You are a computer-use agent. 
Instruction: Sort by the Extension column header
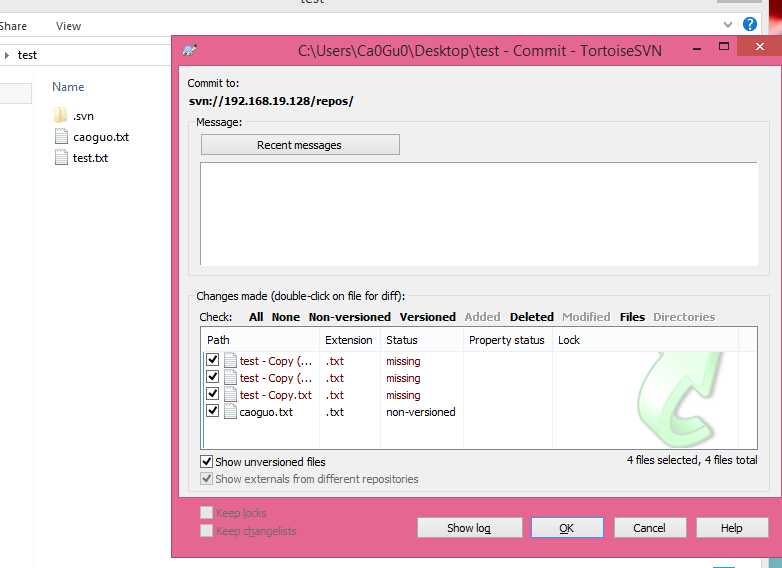coord(349,340)
